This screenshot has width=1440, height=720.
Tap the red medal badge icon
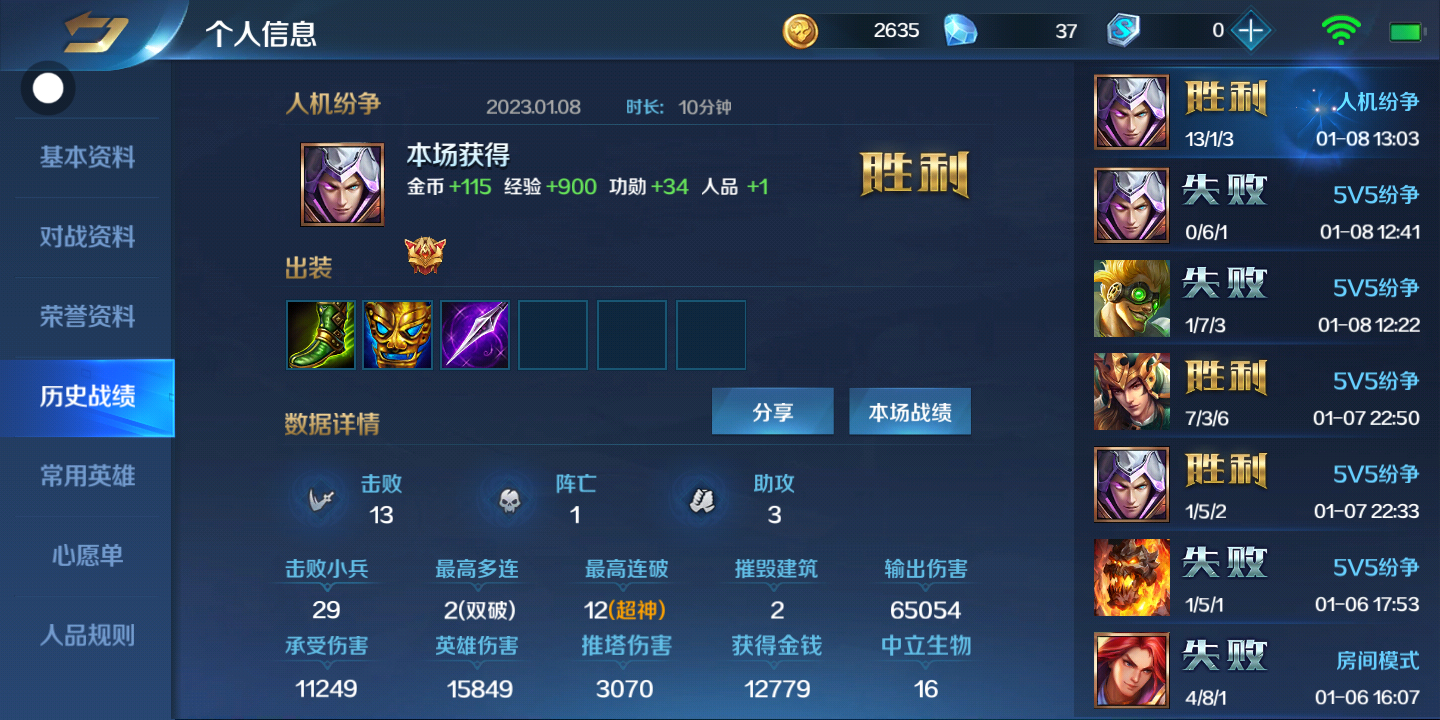(425, 256)
